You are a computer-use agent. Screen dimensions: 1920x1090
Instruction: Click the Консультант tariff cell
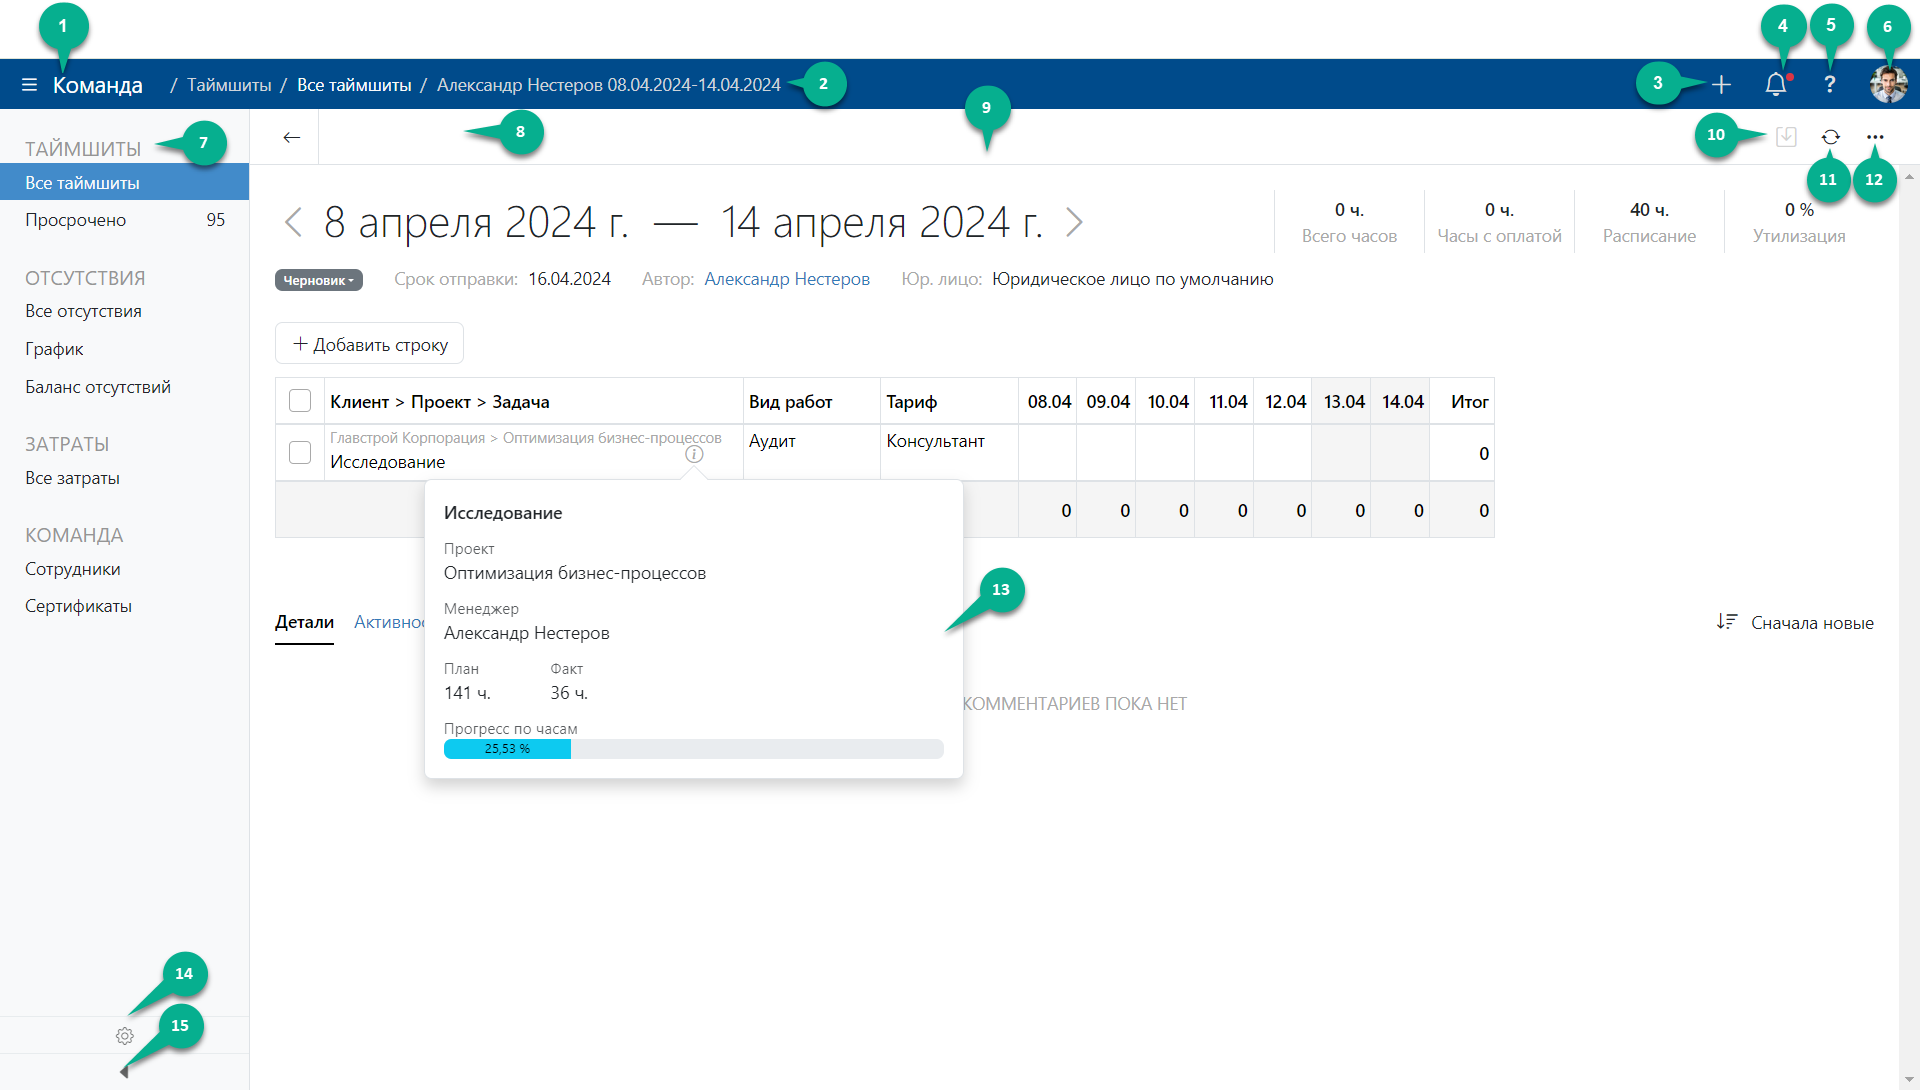pos(949,453)
